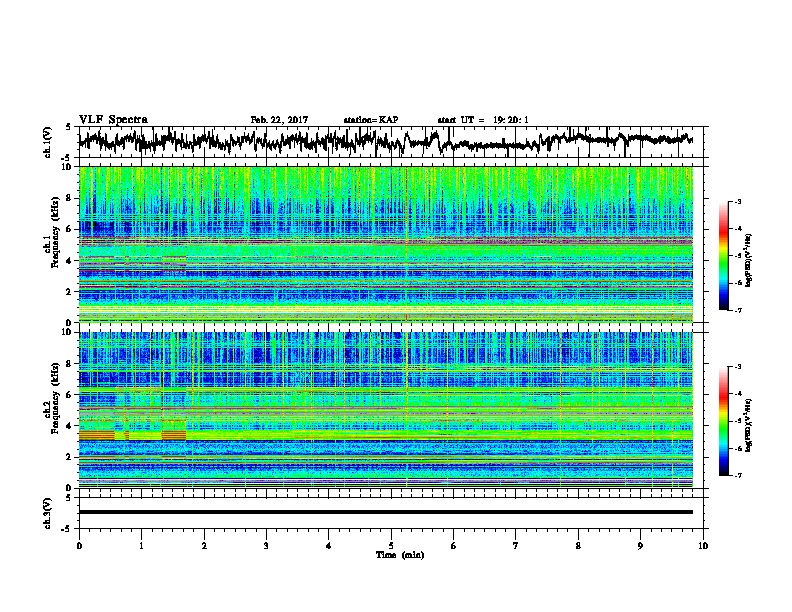Click time axis tick label 5
Screen dimensions: 792x612
(391, 546)
